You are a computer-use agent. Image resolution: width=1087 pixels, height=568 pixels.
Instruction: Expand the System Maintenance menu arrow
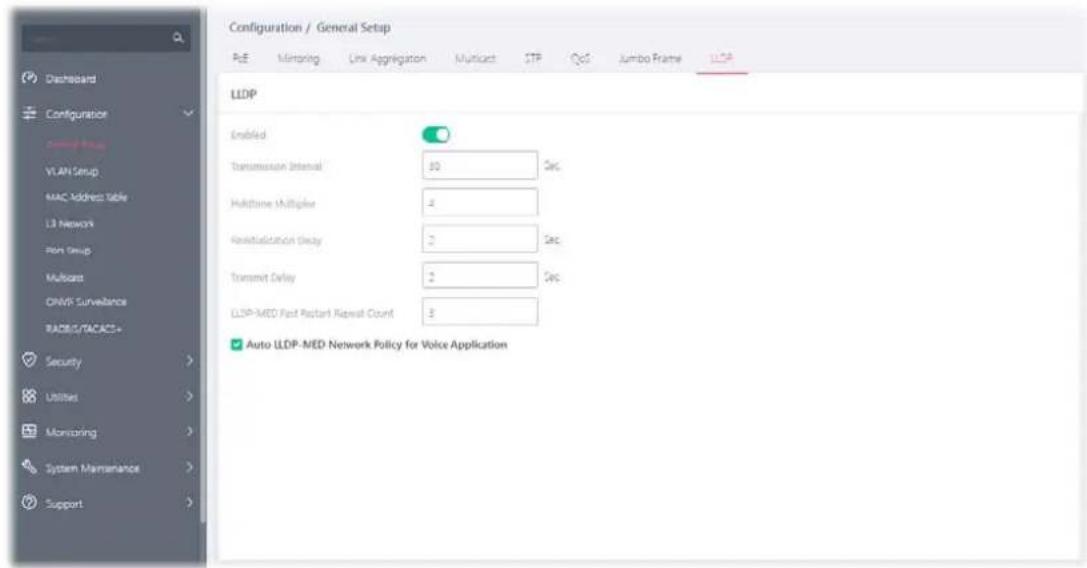click(189, 467)
